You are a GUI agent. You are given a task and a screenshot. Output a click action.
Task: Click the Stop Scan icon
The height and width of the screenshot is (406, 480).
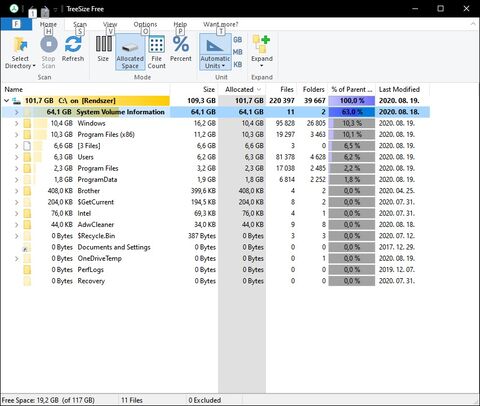pos(49,44)
